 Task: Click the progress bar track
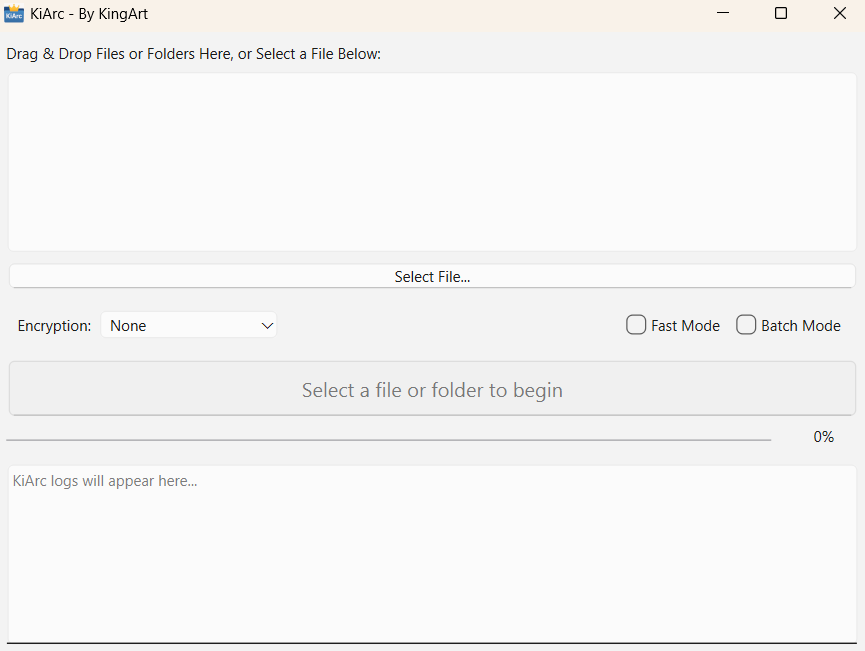[388, 439]
